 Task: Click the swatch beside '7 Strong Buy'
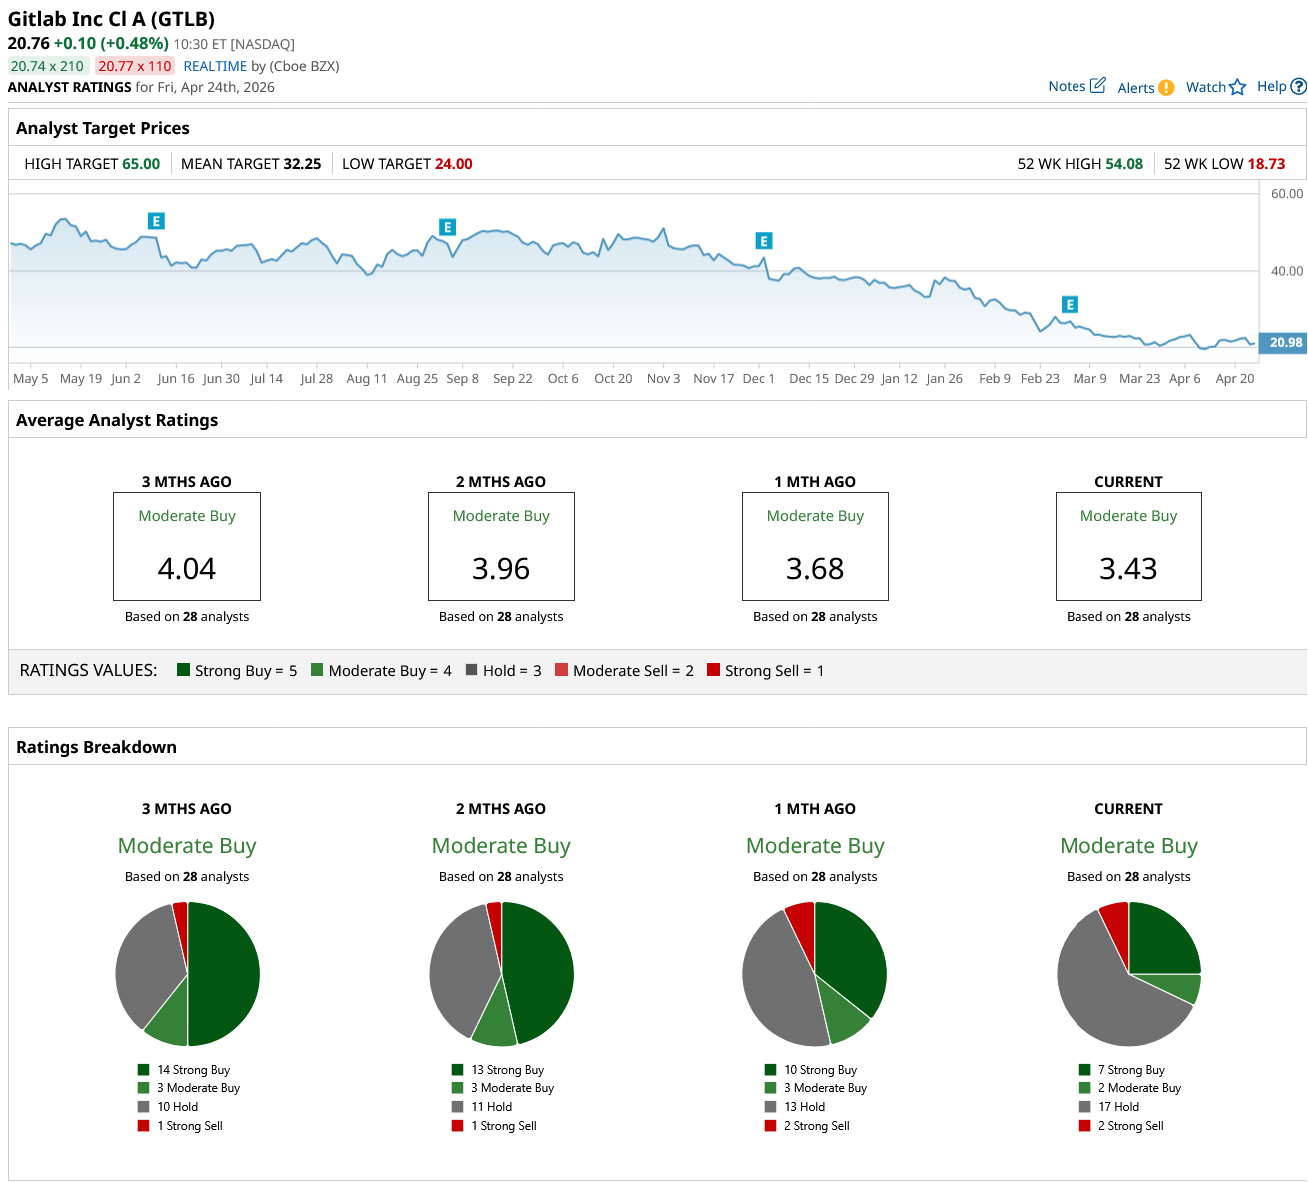pos(1085,1070)
